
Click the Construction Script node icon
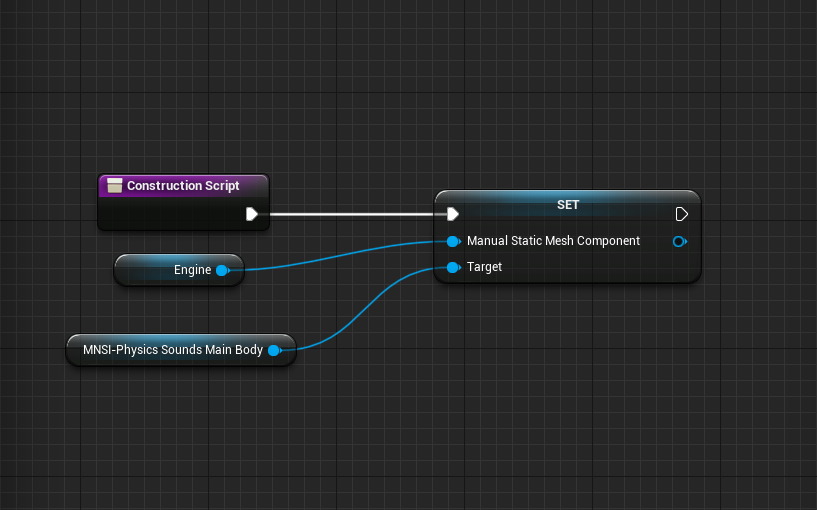(114, 186)
